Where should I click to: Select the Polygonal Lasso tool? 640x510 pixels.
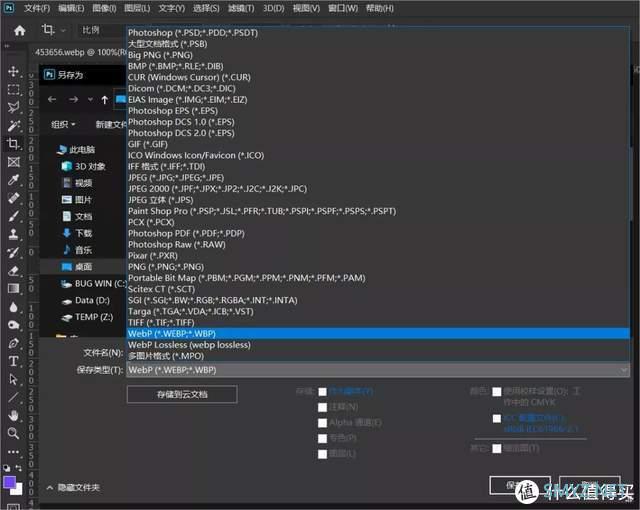pos(13,107)
